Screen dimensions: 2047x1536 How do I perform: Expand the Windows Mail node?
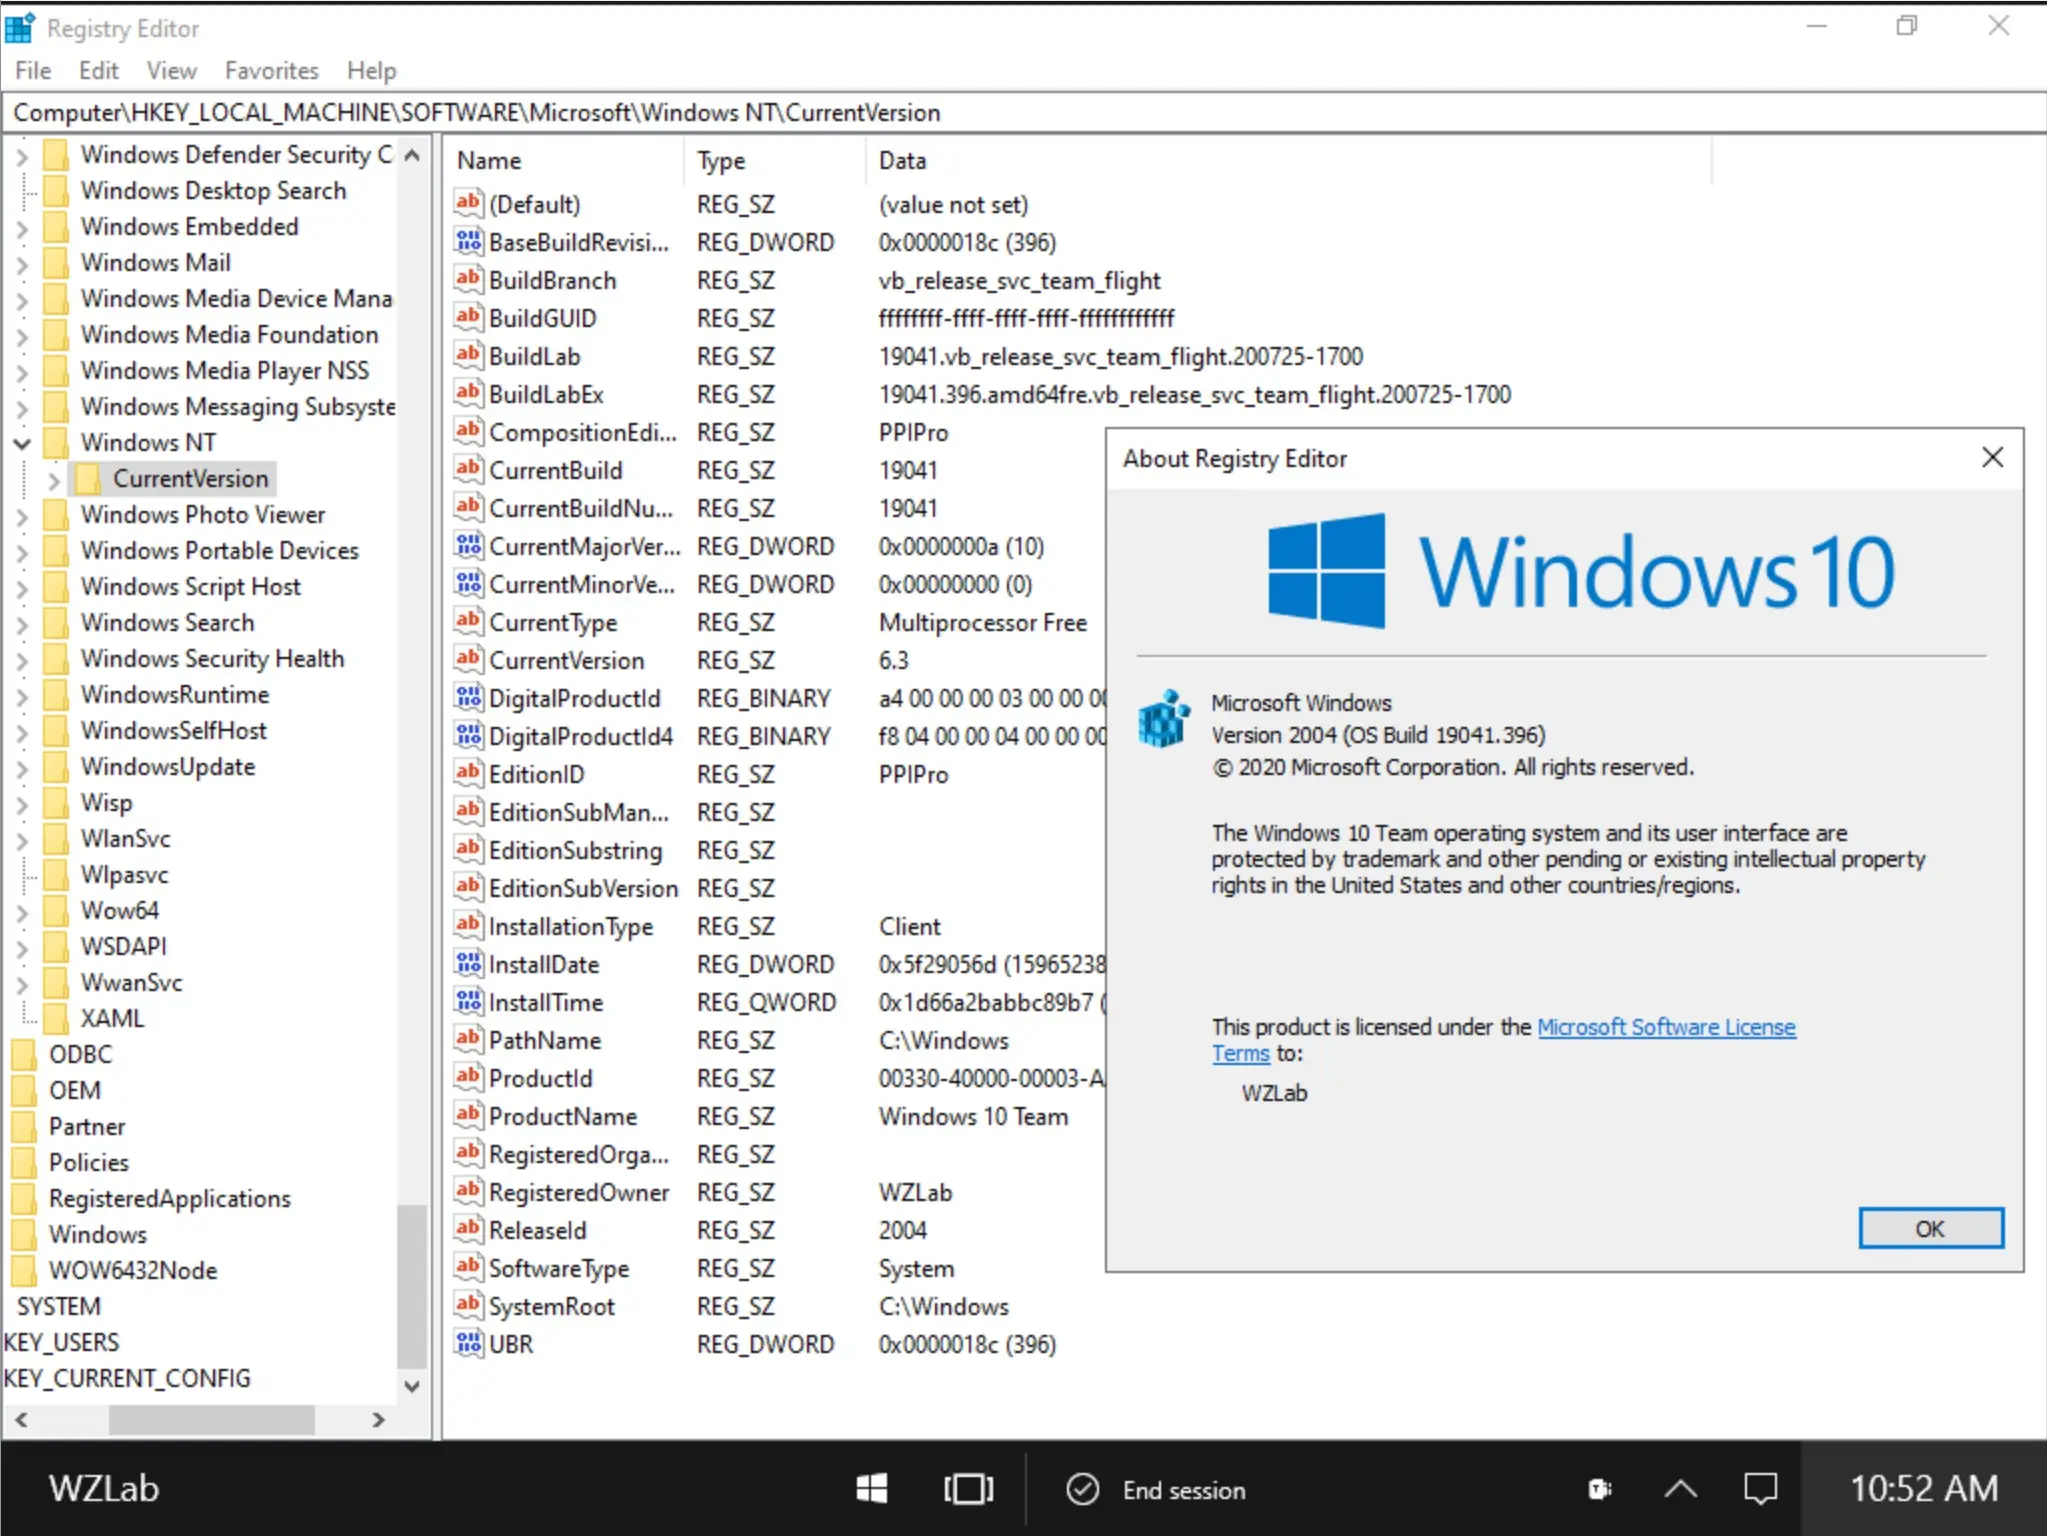pyautogui.click(x=22, y=263)
